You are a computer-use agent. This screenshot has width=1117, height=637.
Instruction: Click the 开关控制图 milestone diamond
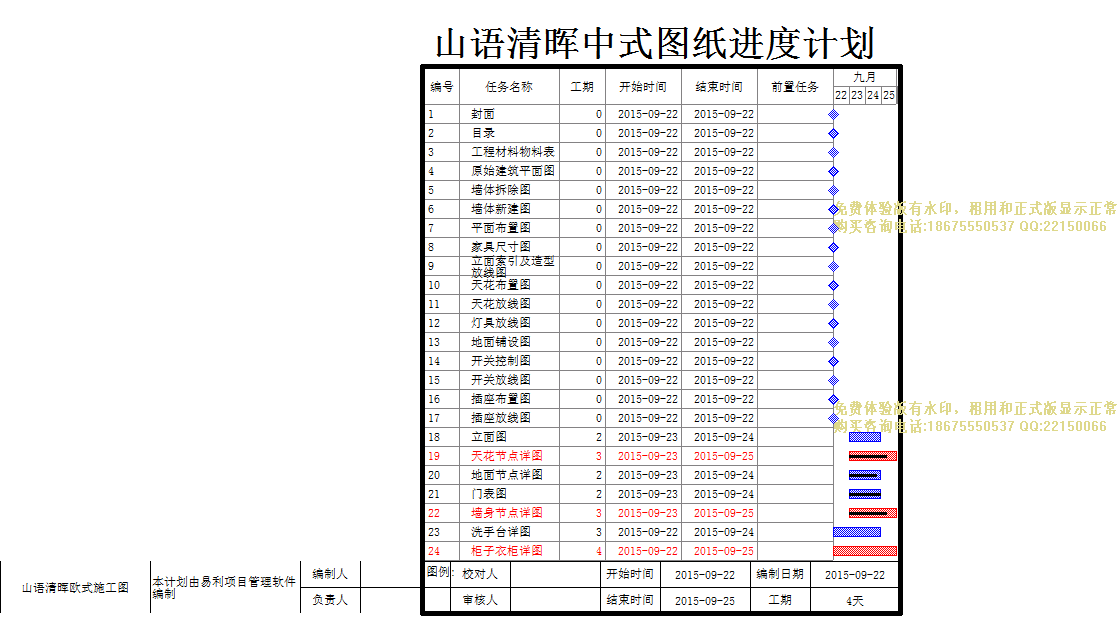click(x=833, y=361)
